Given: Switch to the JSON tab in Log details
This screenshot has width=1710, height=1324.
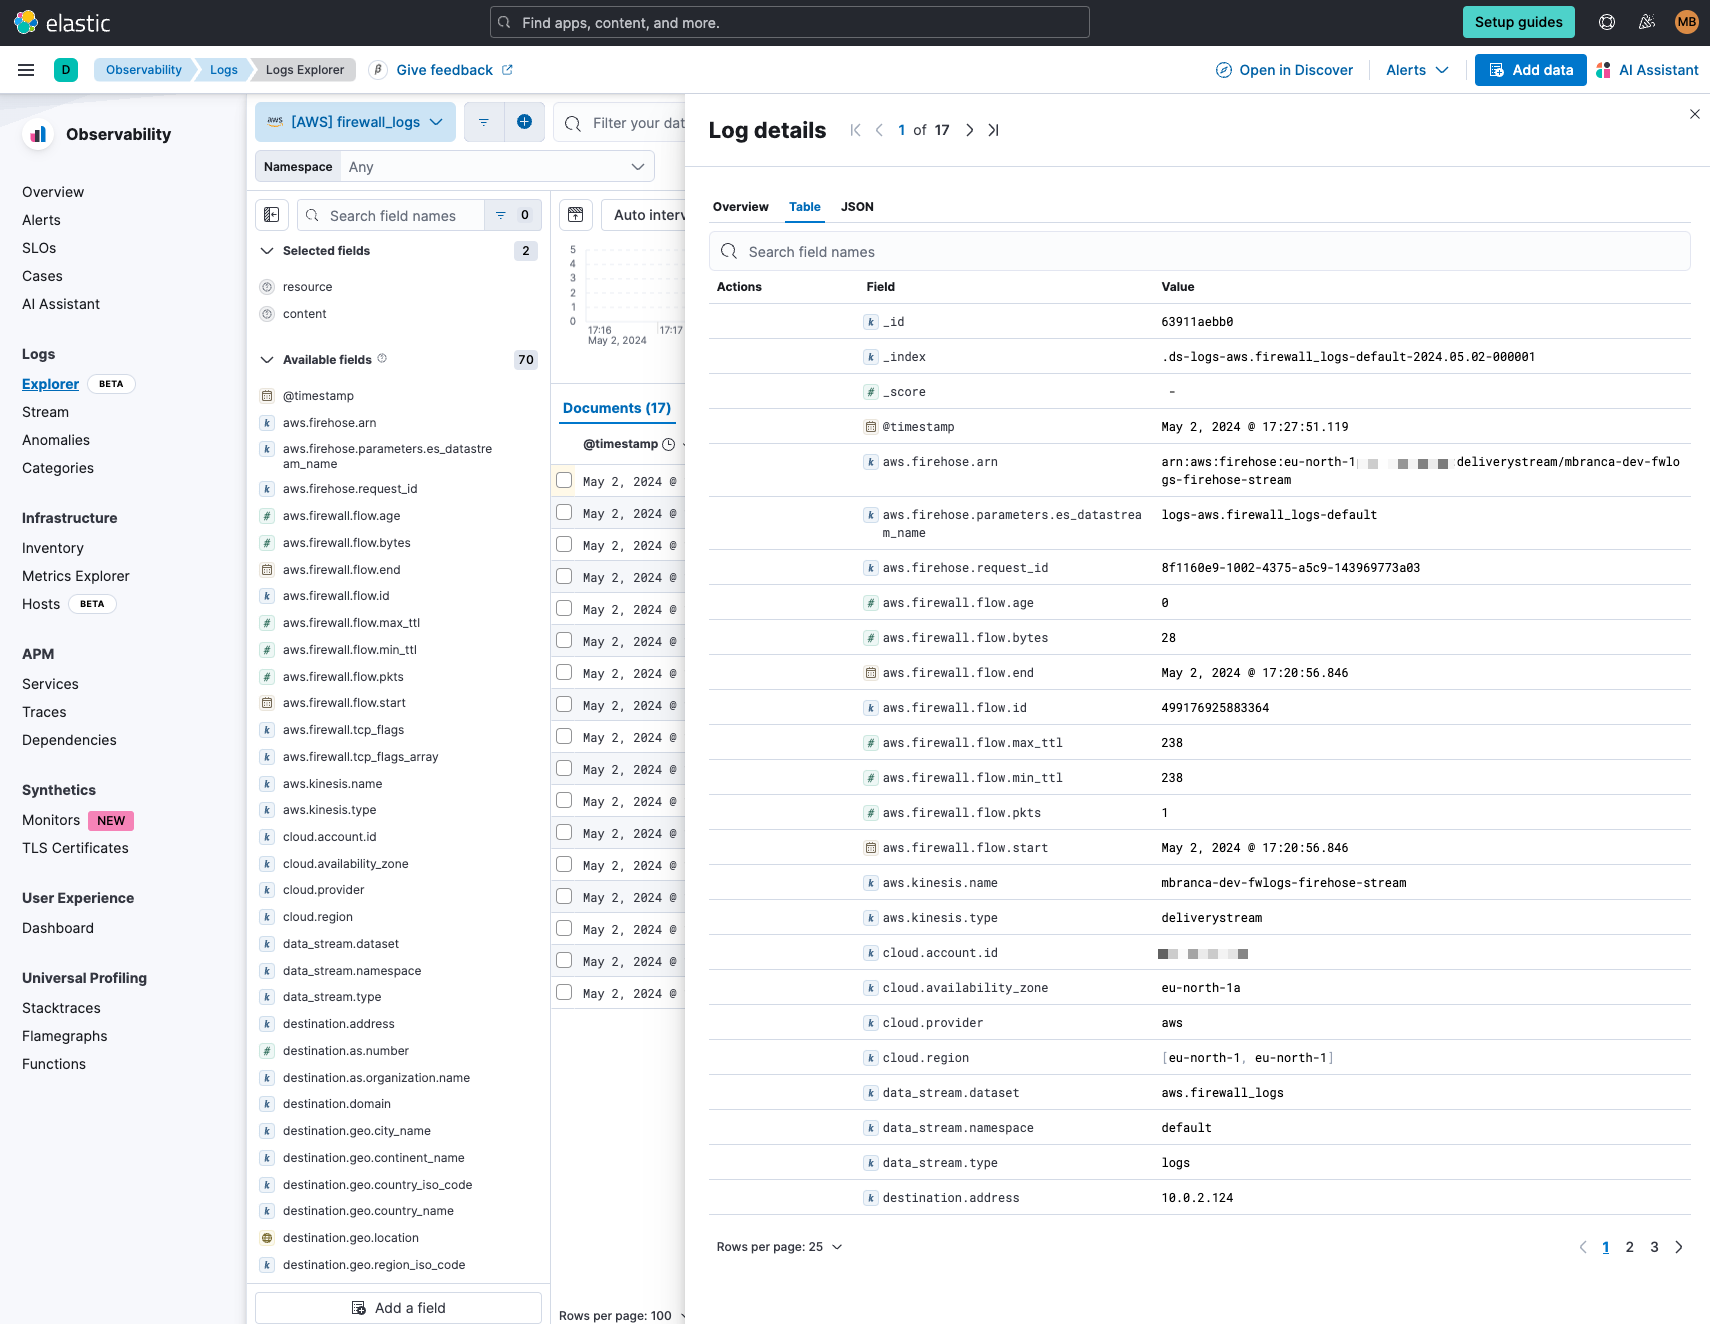Looking at the screenshot, I should 857,207.
